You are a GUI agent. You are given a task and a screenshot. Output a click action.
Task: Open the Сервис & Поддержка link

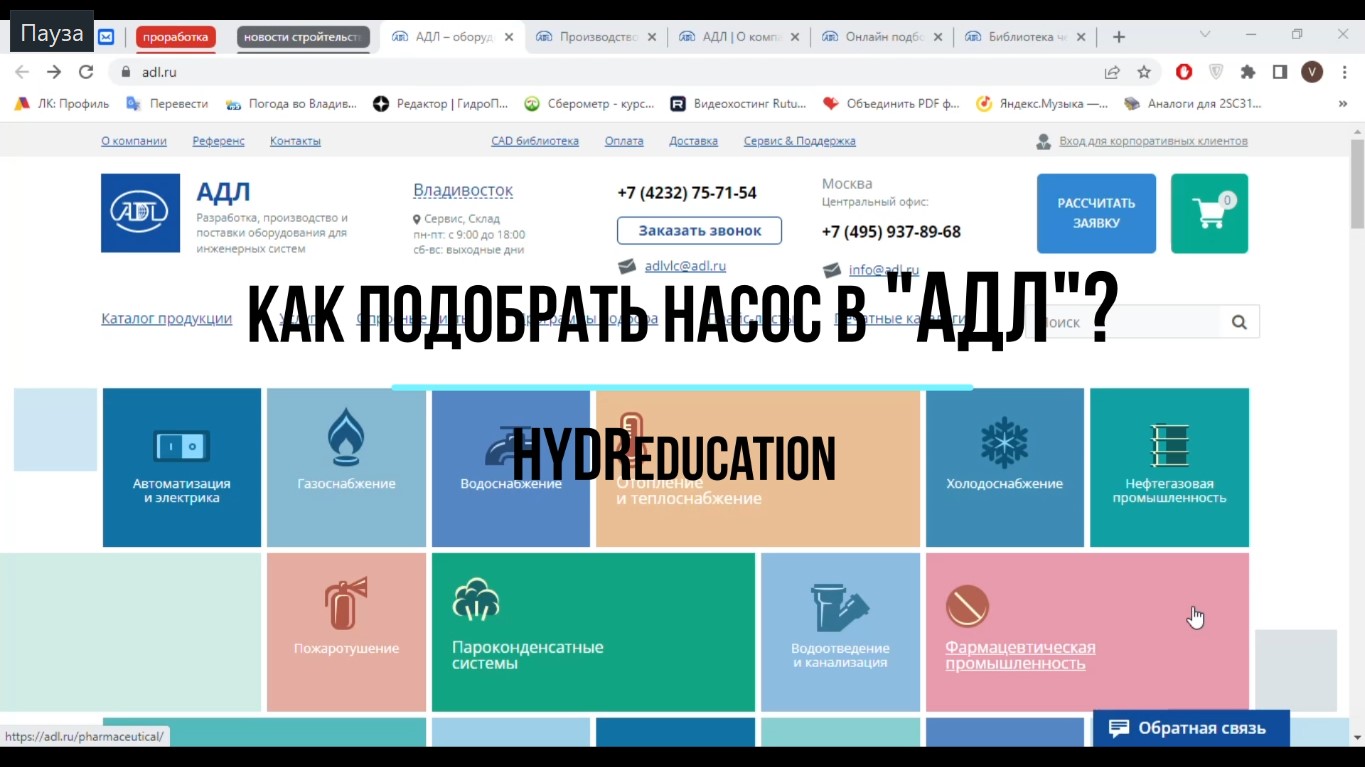[x=800, y=141]
